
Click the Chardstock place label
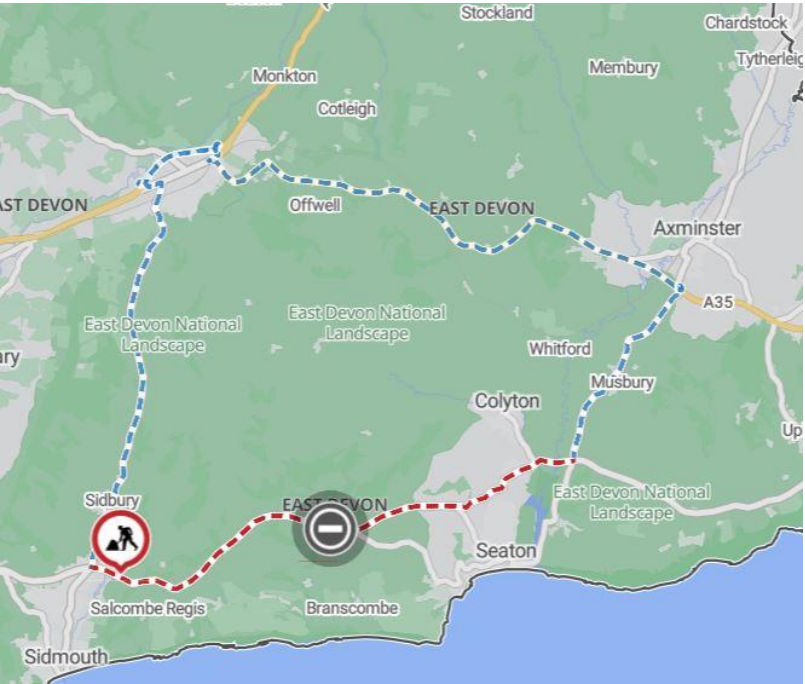745,23
